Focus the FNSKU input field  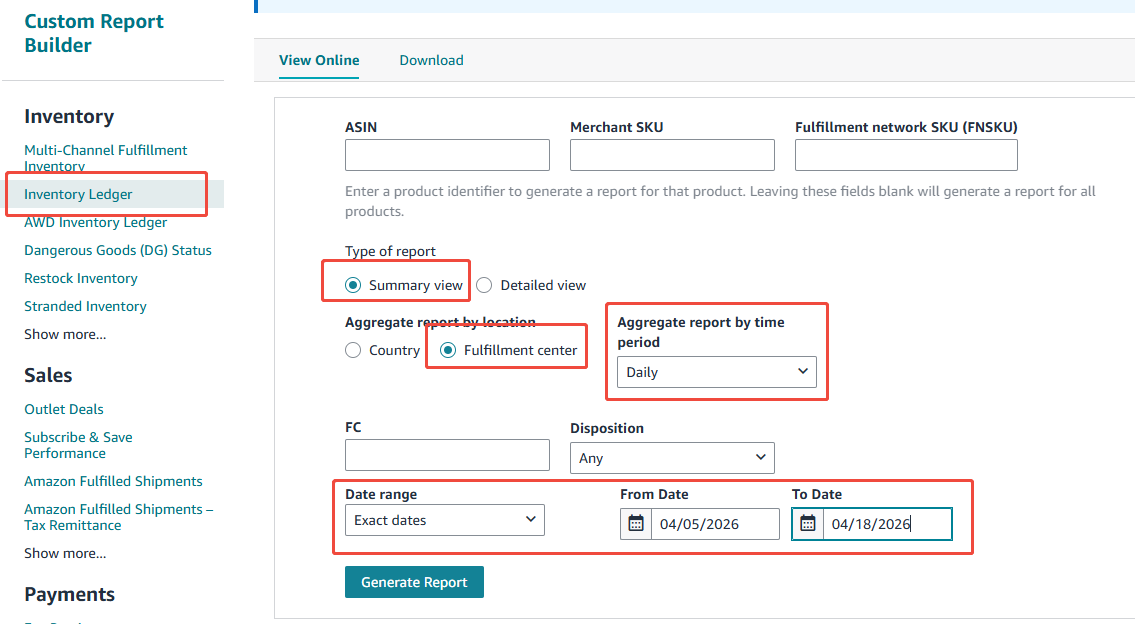906,155
